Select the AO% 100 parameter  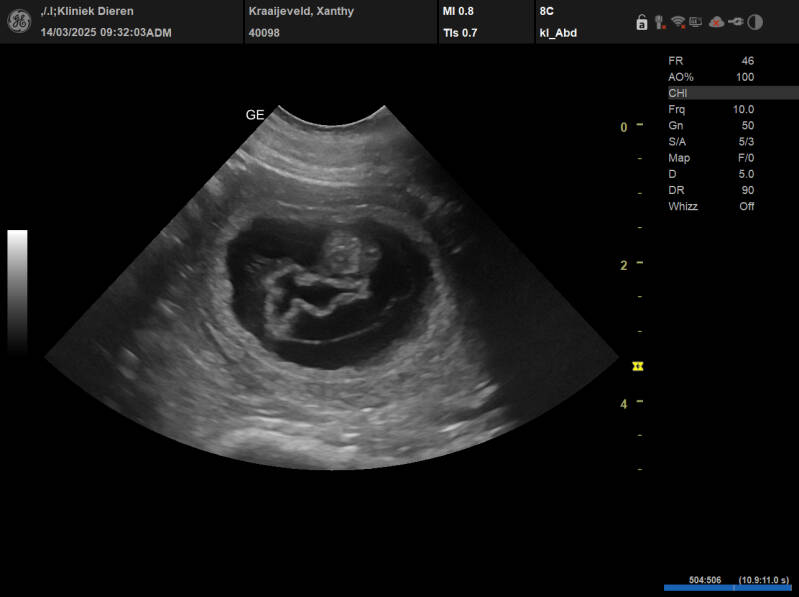[711, 77]
